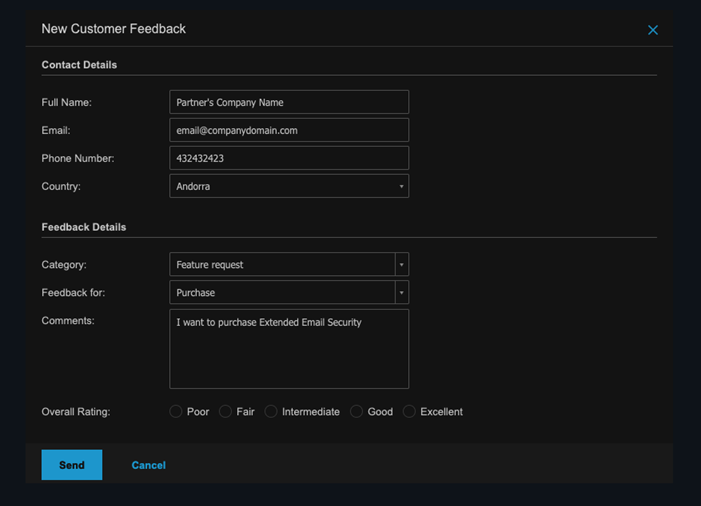Click the 'Purchase' value in Feedback for field
Viewport: 701px width, 506px height.
coord(196,293)
